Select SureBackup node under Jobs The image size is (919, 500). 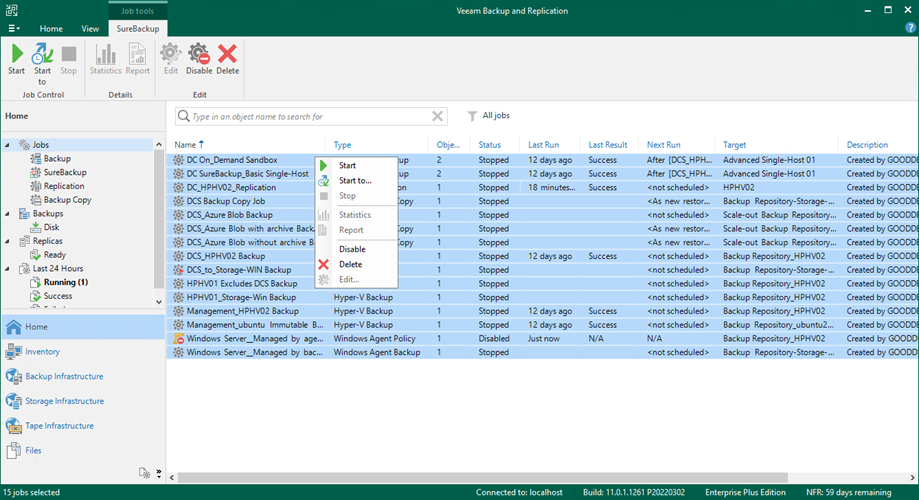64,172
